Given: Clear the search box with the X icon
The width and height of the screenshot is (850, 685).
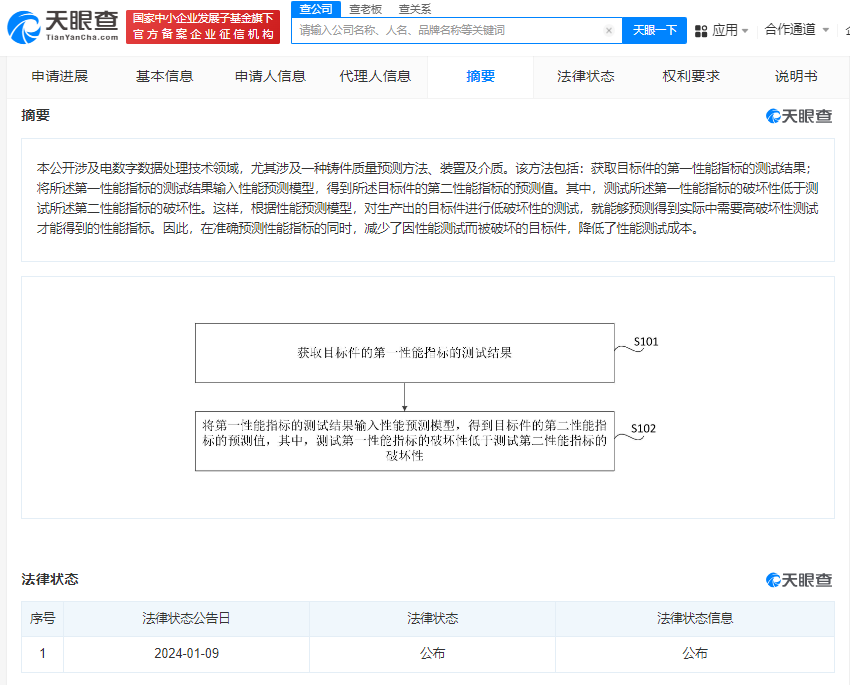Looking at the screenshot, I should coord(609,31).
